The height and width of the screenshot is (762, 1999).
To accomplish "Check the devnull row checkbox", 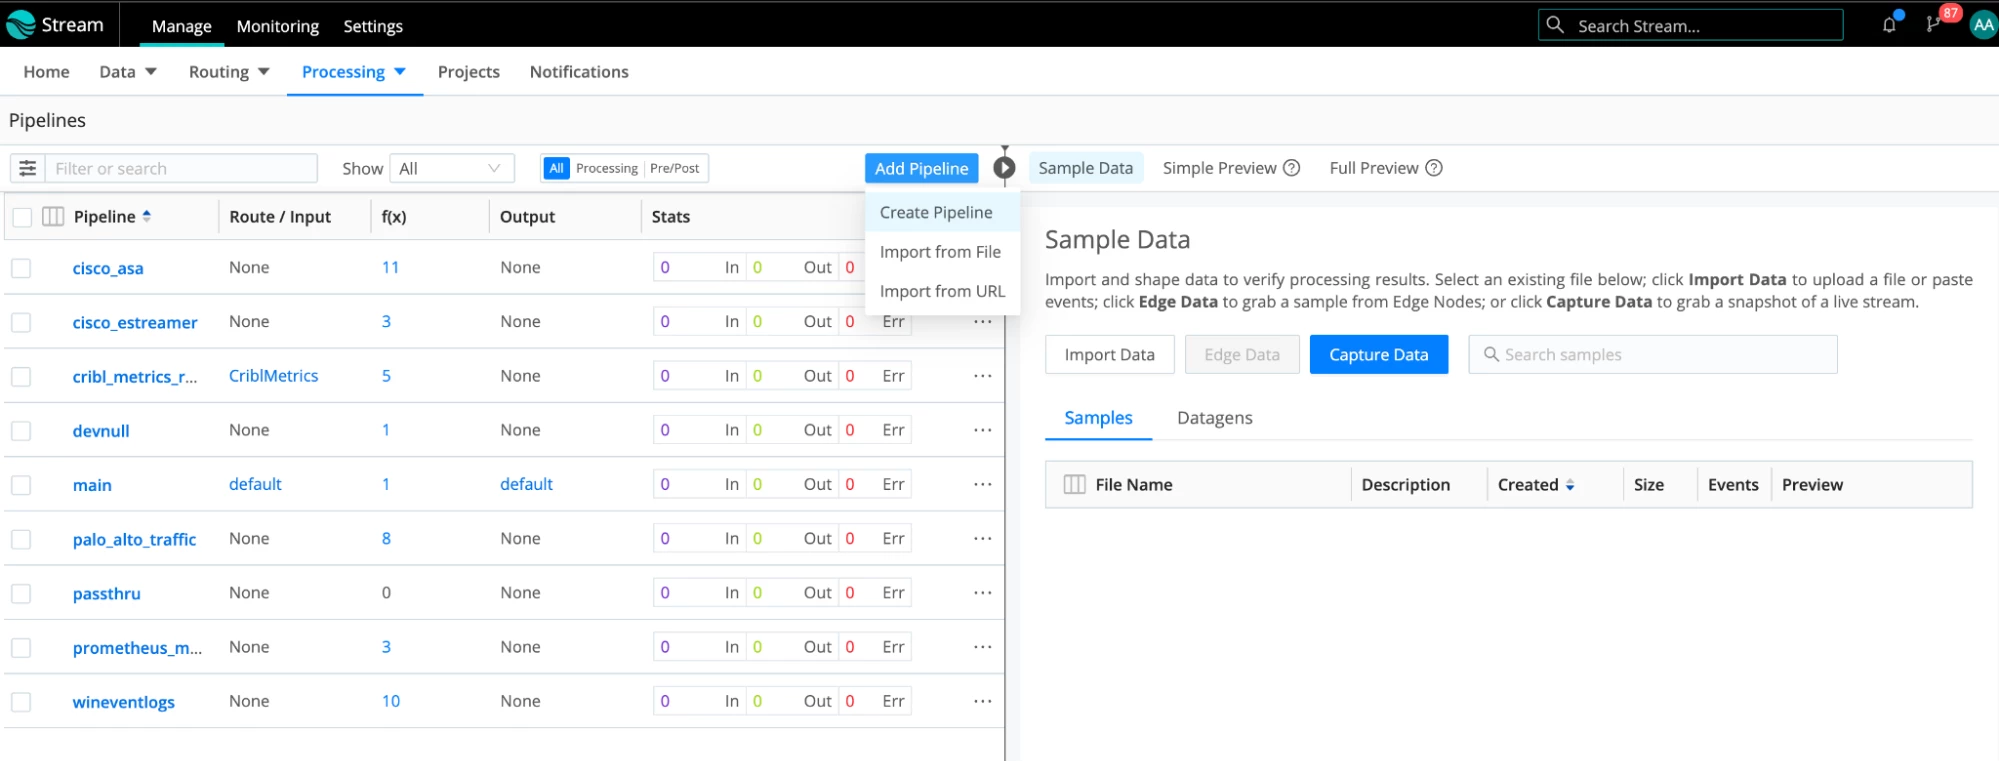I will point(21,431).
